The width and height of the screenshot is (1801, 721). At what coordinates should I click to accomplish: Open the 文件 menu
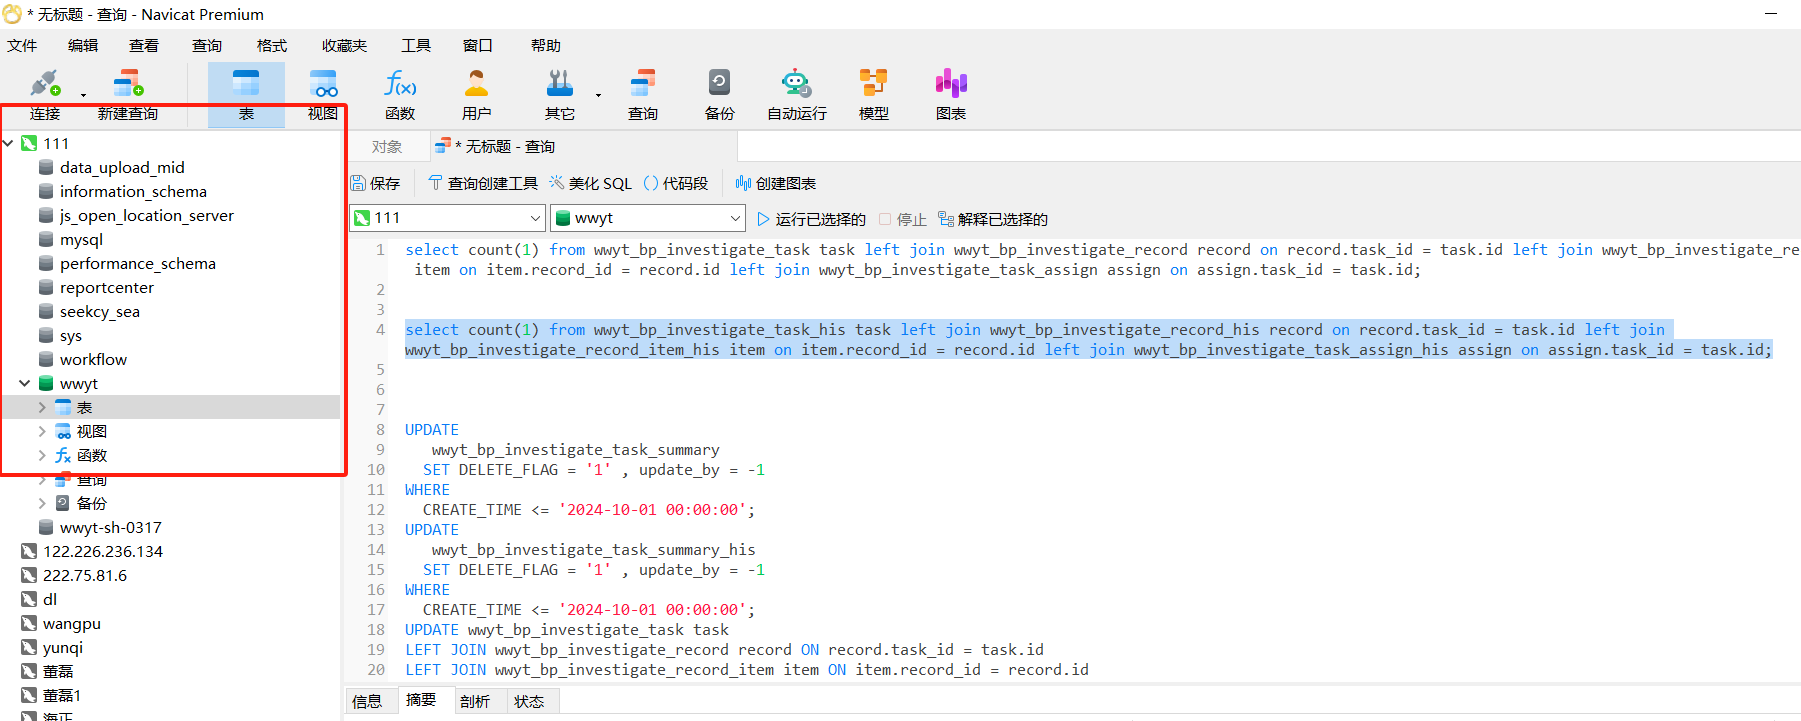coord(22,45)
